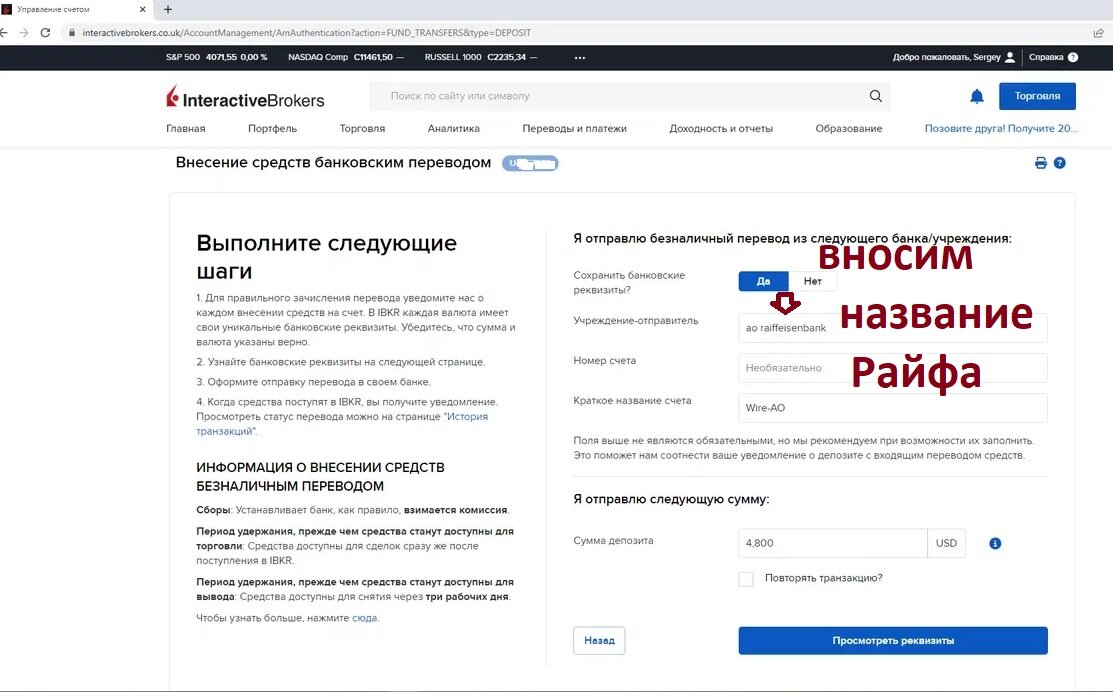Open the Главная menu

pos(186,128)
